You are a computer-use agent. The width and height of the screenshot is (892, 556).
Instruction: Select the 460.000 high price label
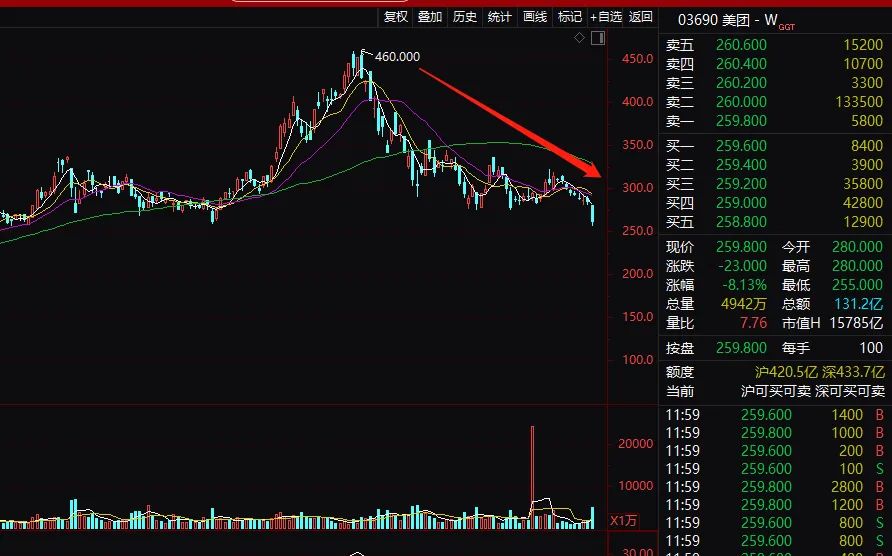397,56
